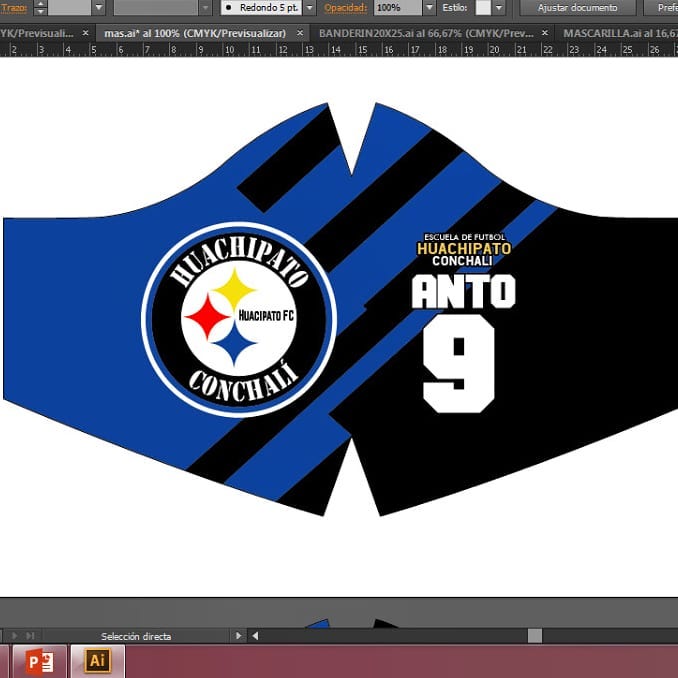Click the Ajustar documento button
678x678 pixels.
pyautogui.click(x=577, y=7)
